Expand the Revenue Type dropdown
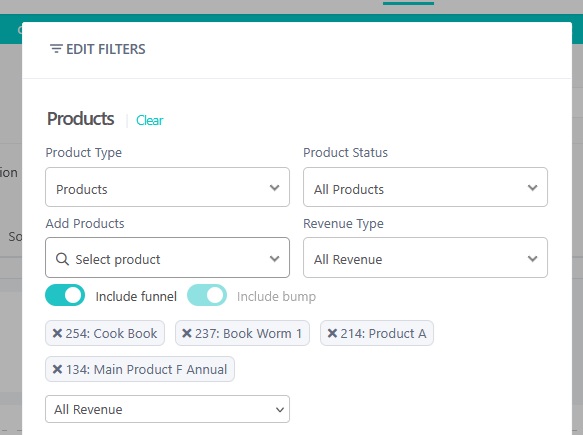583x435 pixels. click(x=425, y=258)
